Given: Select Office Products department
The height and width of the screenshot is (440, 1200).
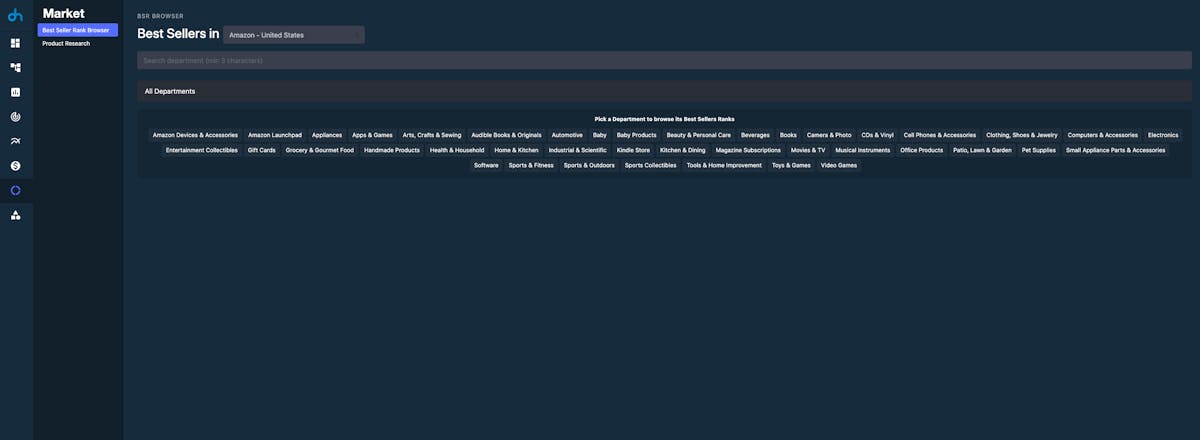Looking at the screenshot, I should 922,150.
